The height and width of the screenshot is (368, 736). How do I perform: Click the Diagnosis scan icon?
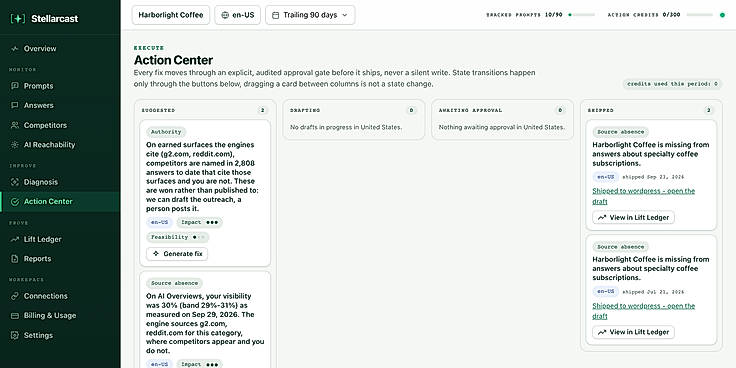(15, 182)
